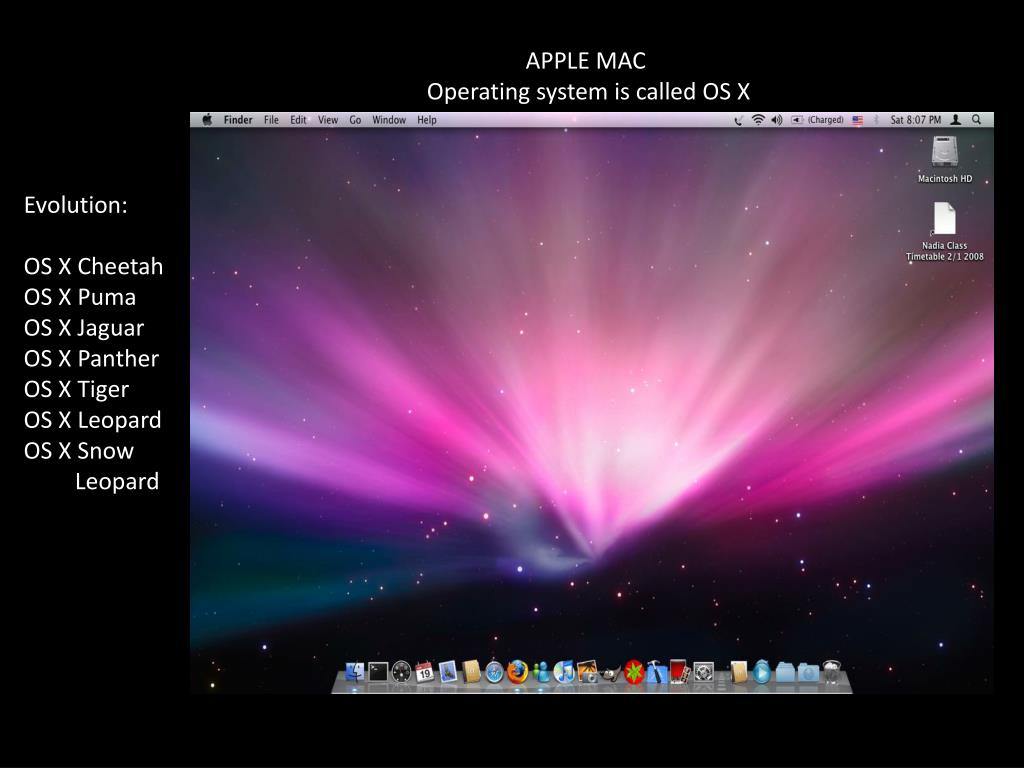
Task: Open Spotlight search magnifier
Action: click(x=976, y=120)
